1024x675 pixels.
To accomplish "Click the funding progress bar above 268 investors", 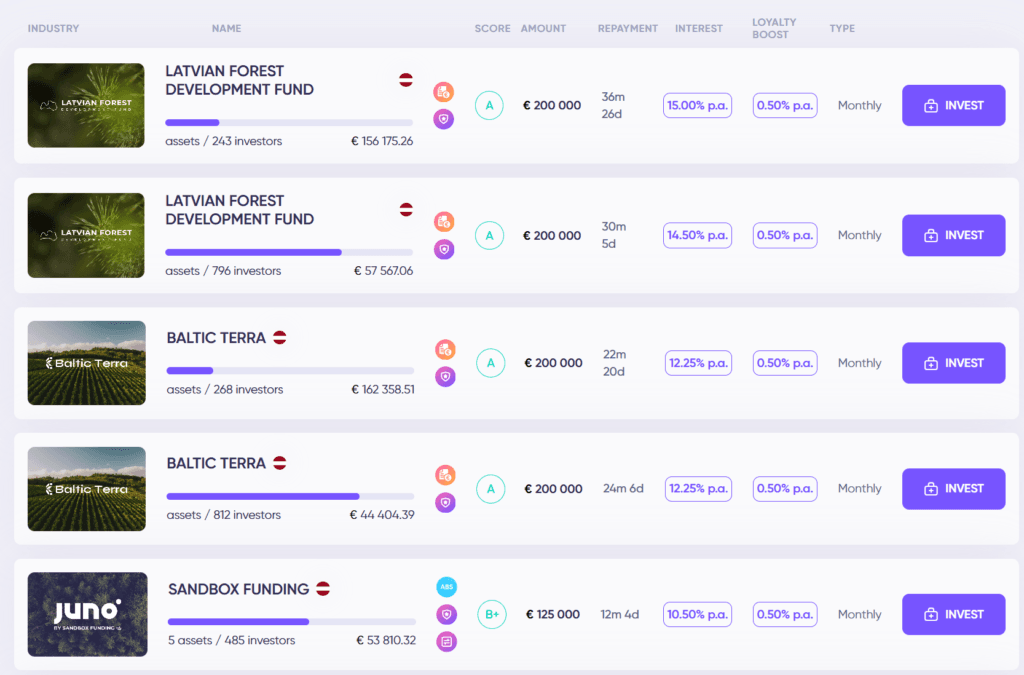I will pyautogui.click(x=290, y=371).
